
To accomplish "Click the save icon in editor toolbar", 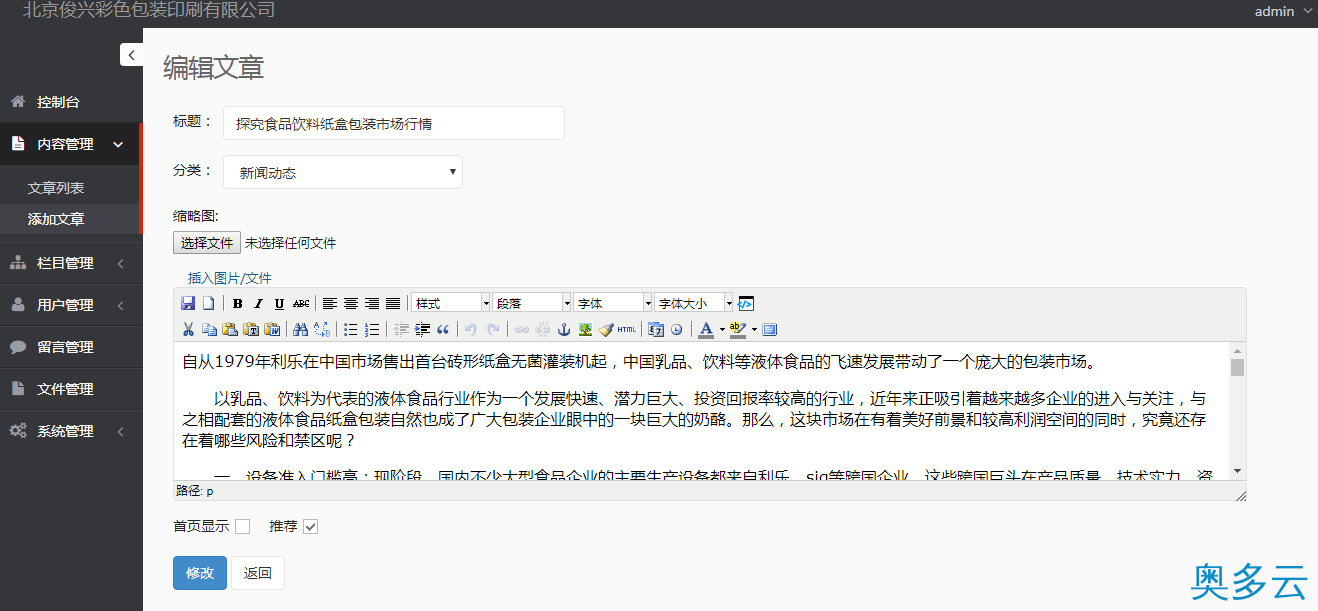I will coord(188,303).
